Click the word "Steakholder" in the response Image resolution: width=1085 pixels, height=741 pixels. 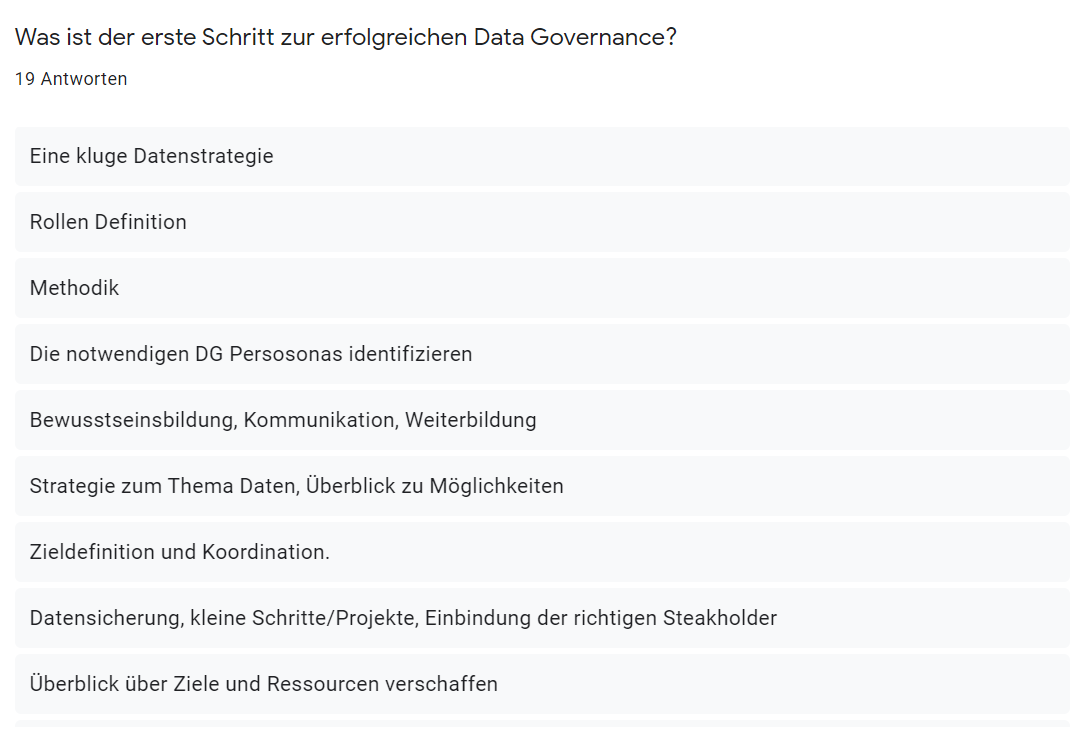click(x=720, y=618)
